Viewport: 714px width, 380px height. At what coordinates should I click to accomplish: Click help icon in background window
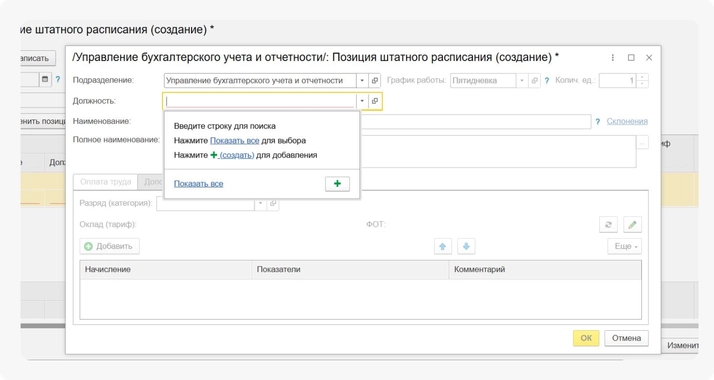point(58,80)
